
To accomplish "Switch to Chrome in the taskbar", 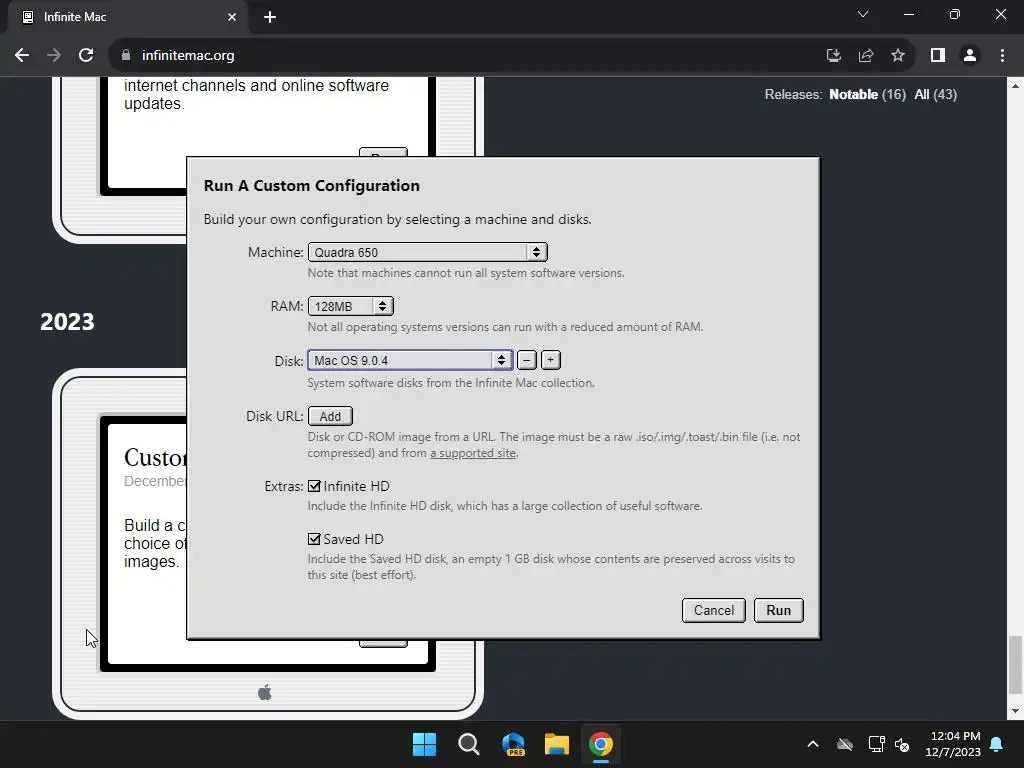I will [x=601, y=744].
